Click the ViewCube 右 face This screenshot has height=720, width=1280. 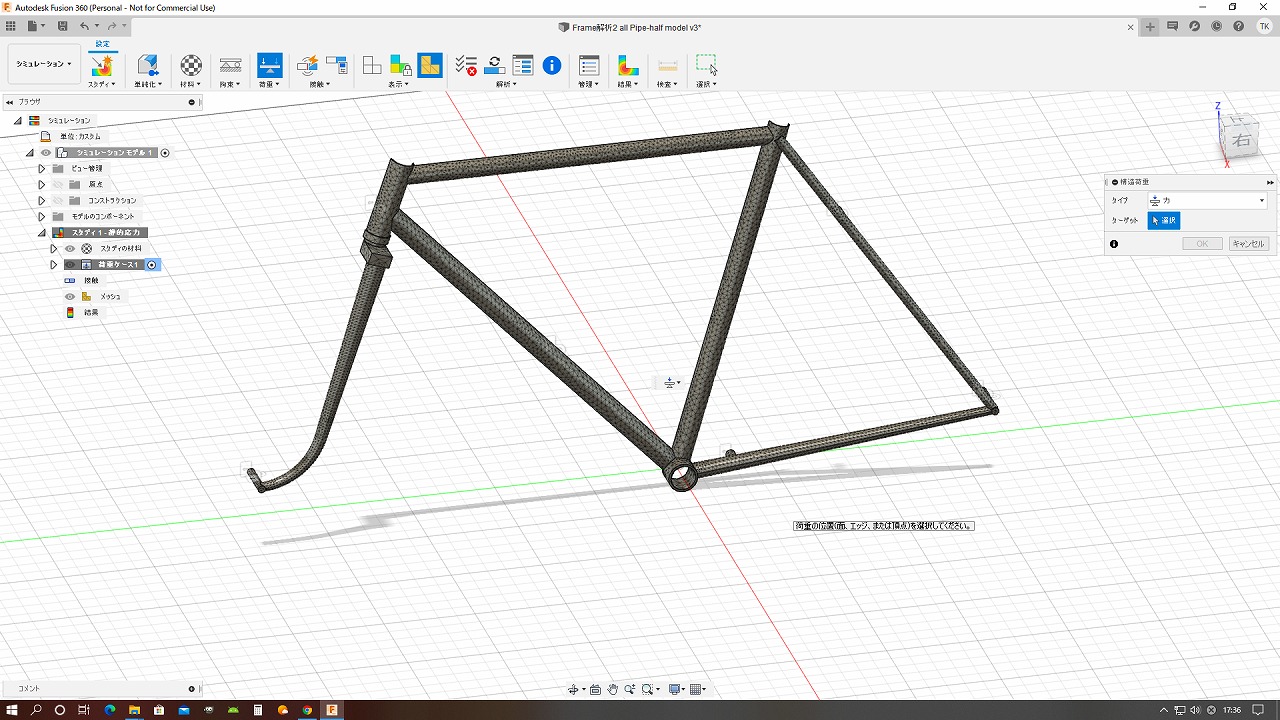pyautogui.click(x=1241, y=140)
